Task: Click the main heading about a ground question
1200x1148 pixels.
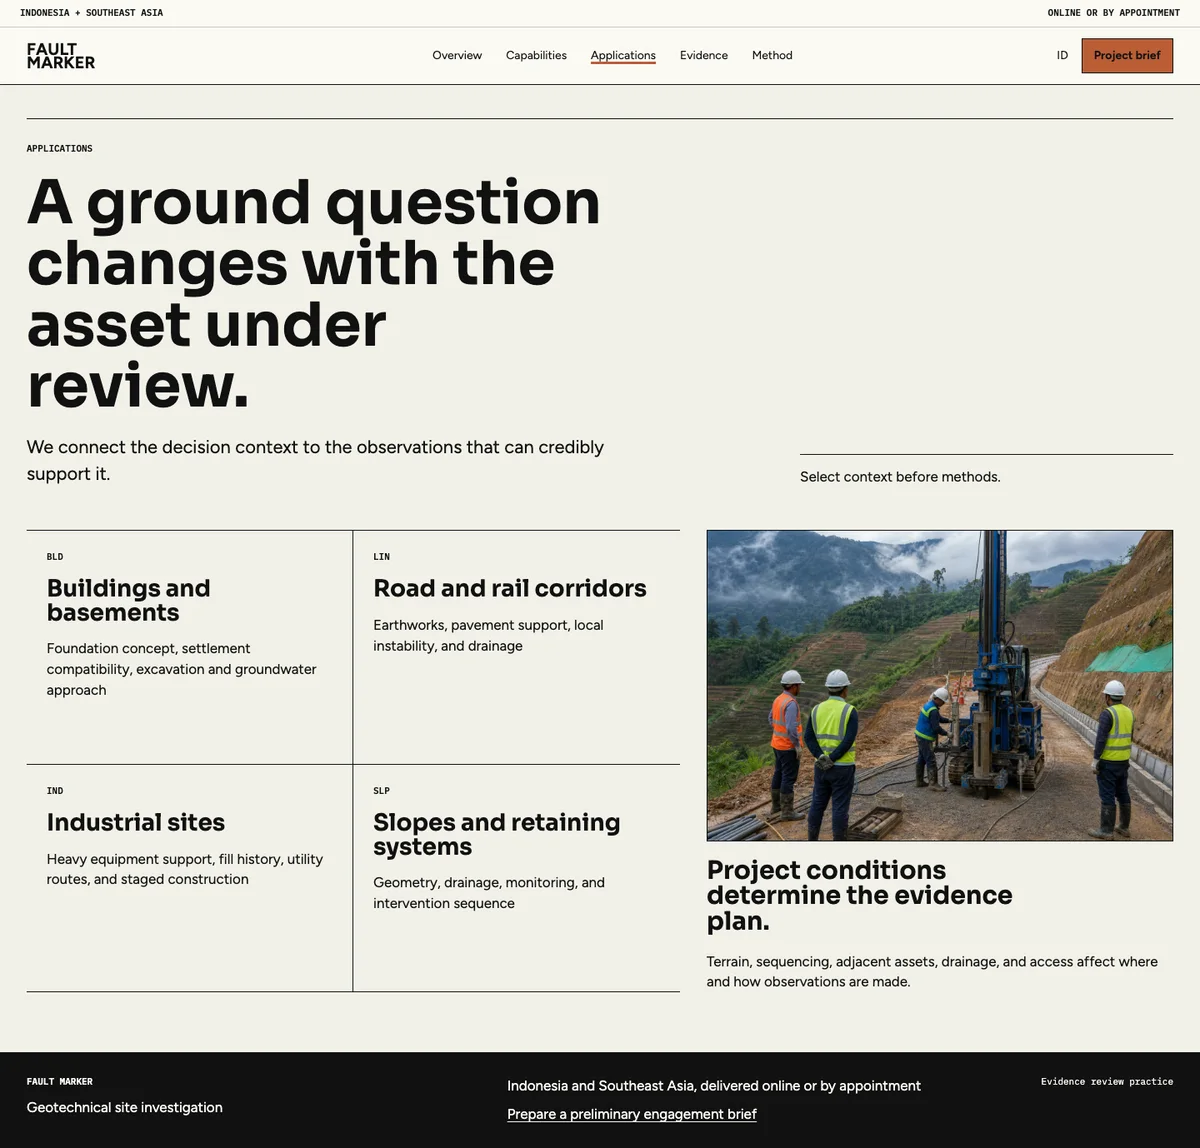Action: tap(314, 294)
